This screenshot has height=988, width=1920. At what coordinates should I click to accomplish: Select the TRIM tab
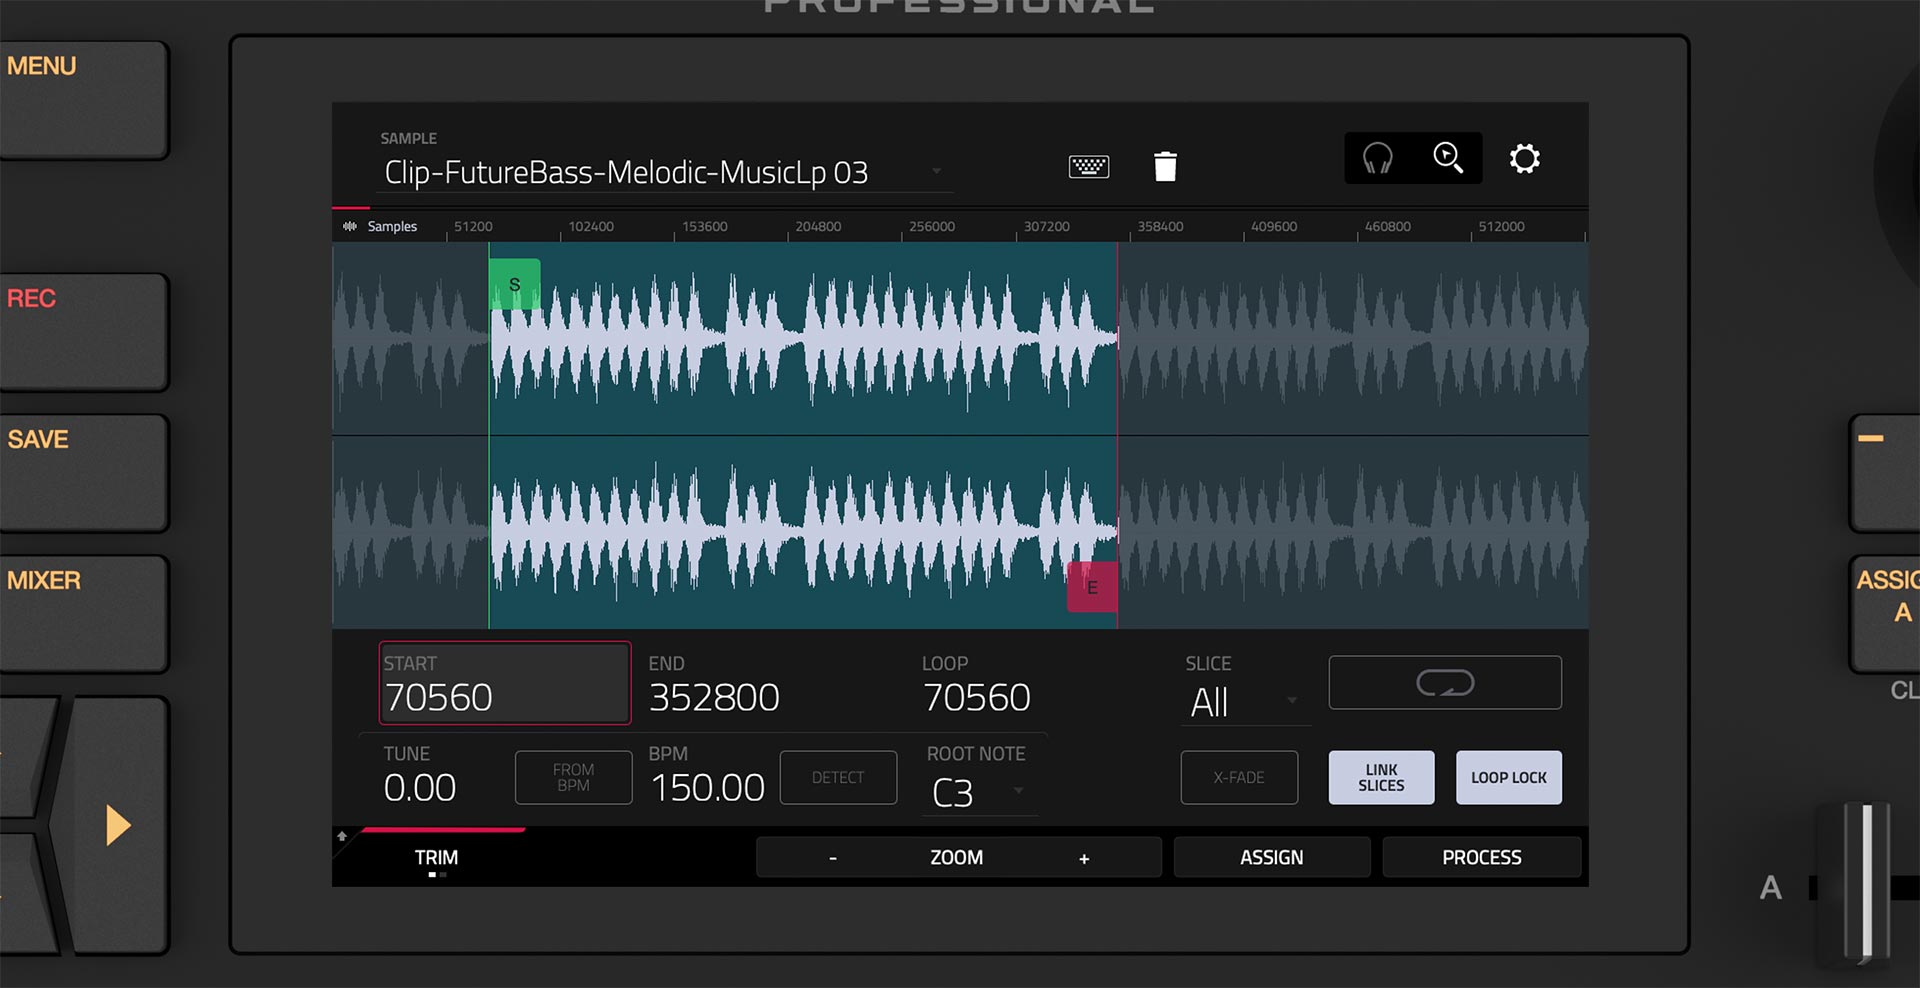436,857
